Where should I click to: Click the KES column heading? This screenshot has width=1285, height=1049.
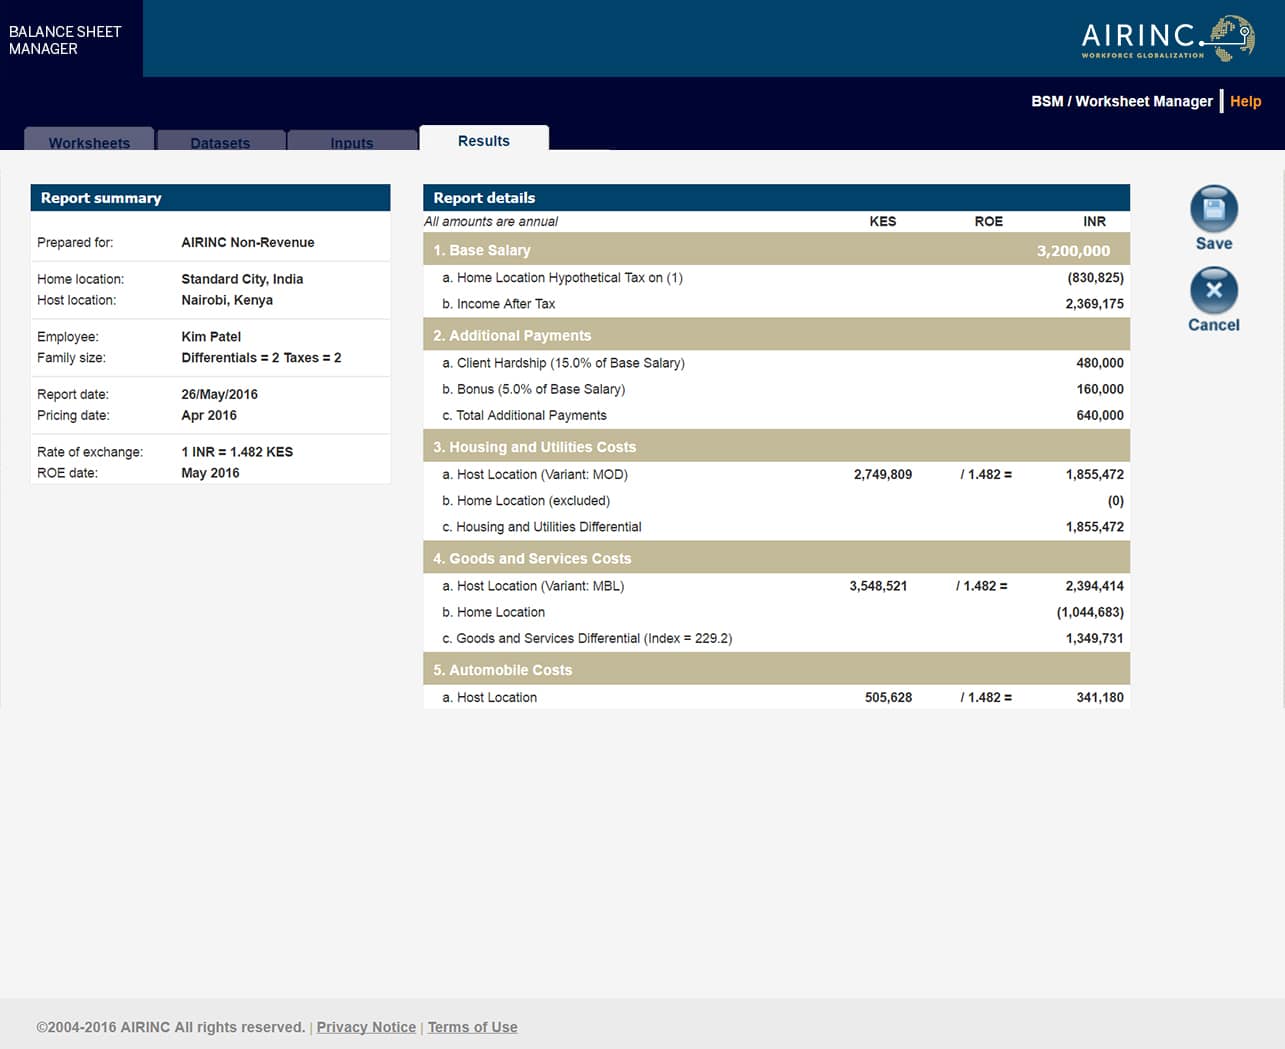(882, 221)
